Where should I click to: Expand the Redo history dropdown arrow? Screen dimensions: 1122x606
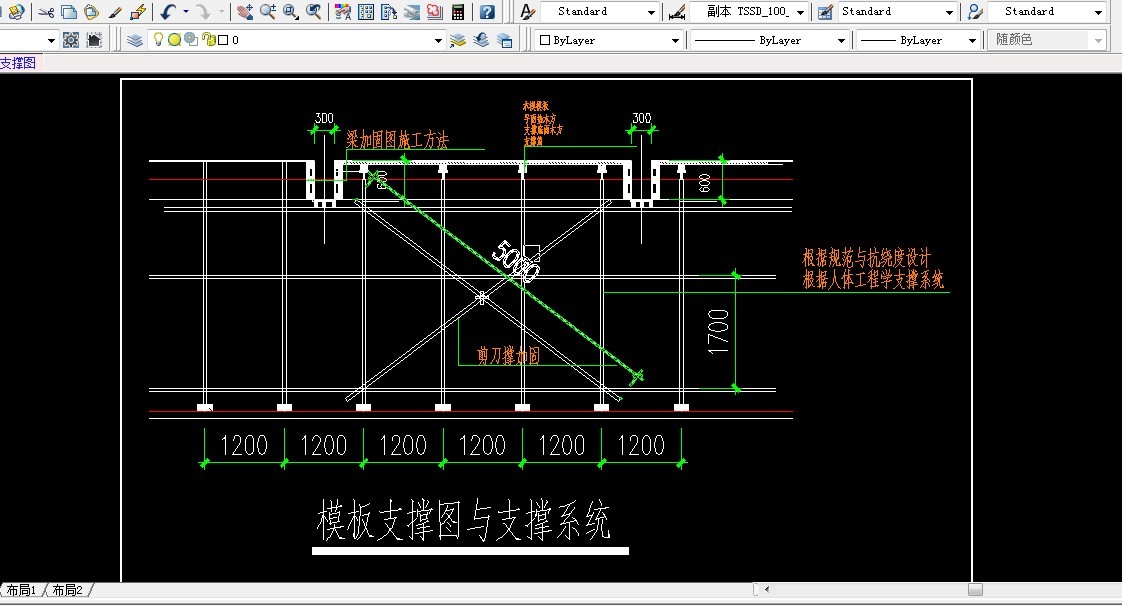point(222,12)
